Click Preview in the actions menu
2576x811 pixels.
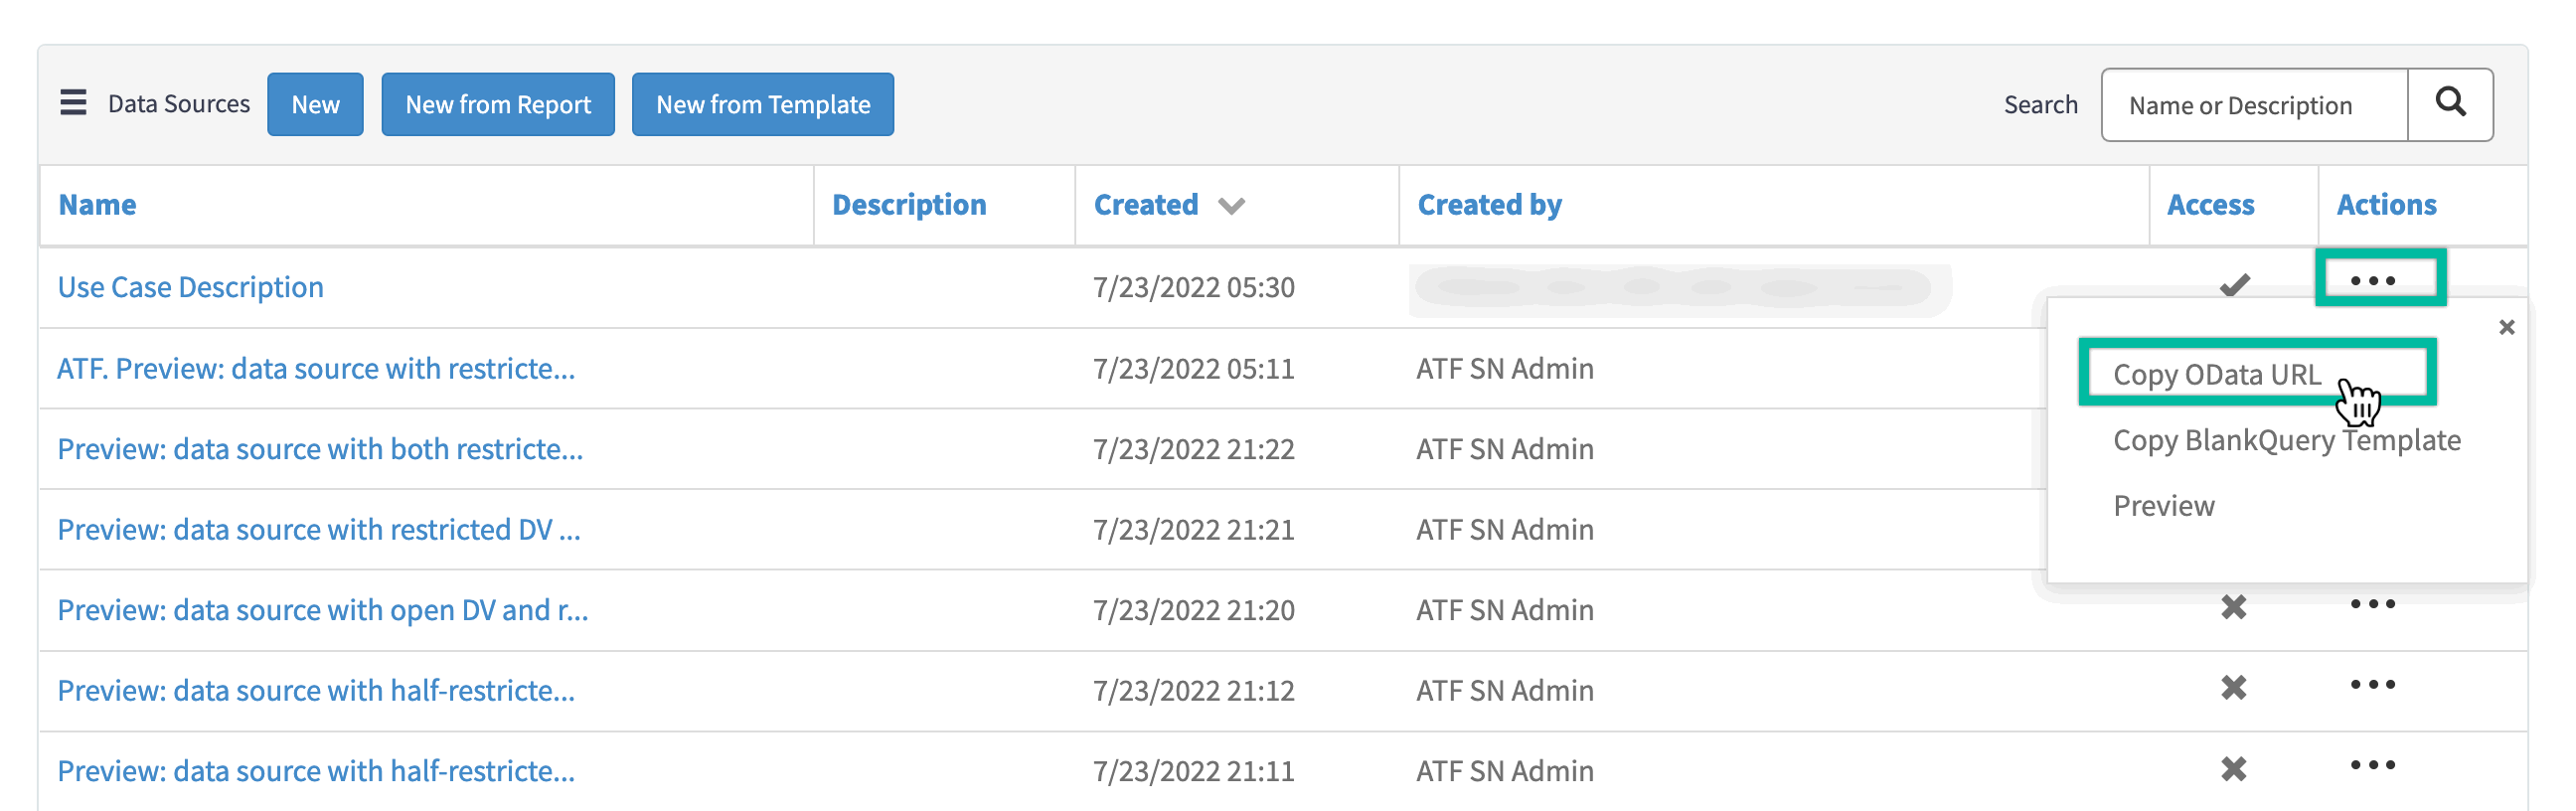(2164, 505)
